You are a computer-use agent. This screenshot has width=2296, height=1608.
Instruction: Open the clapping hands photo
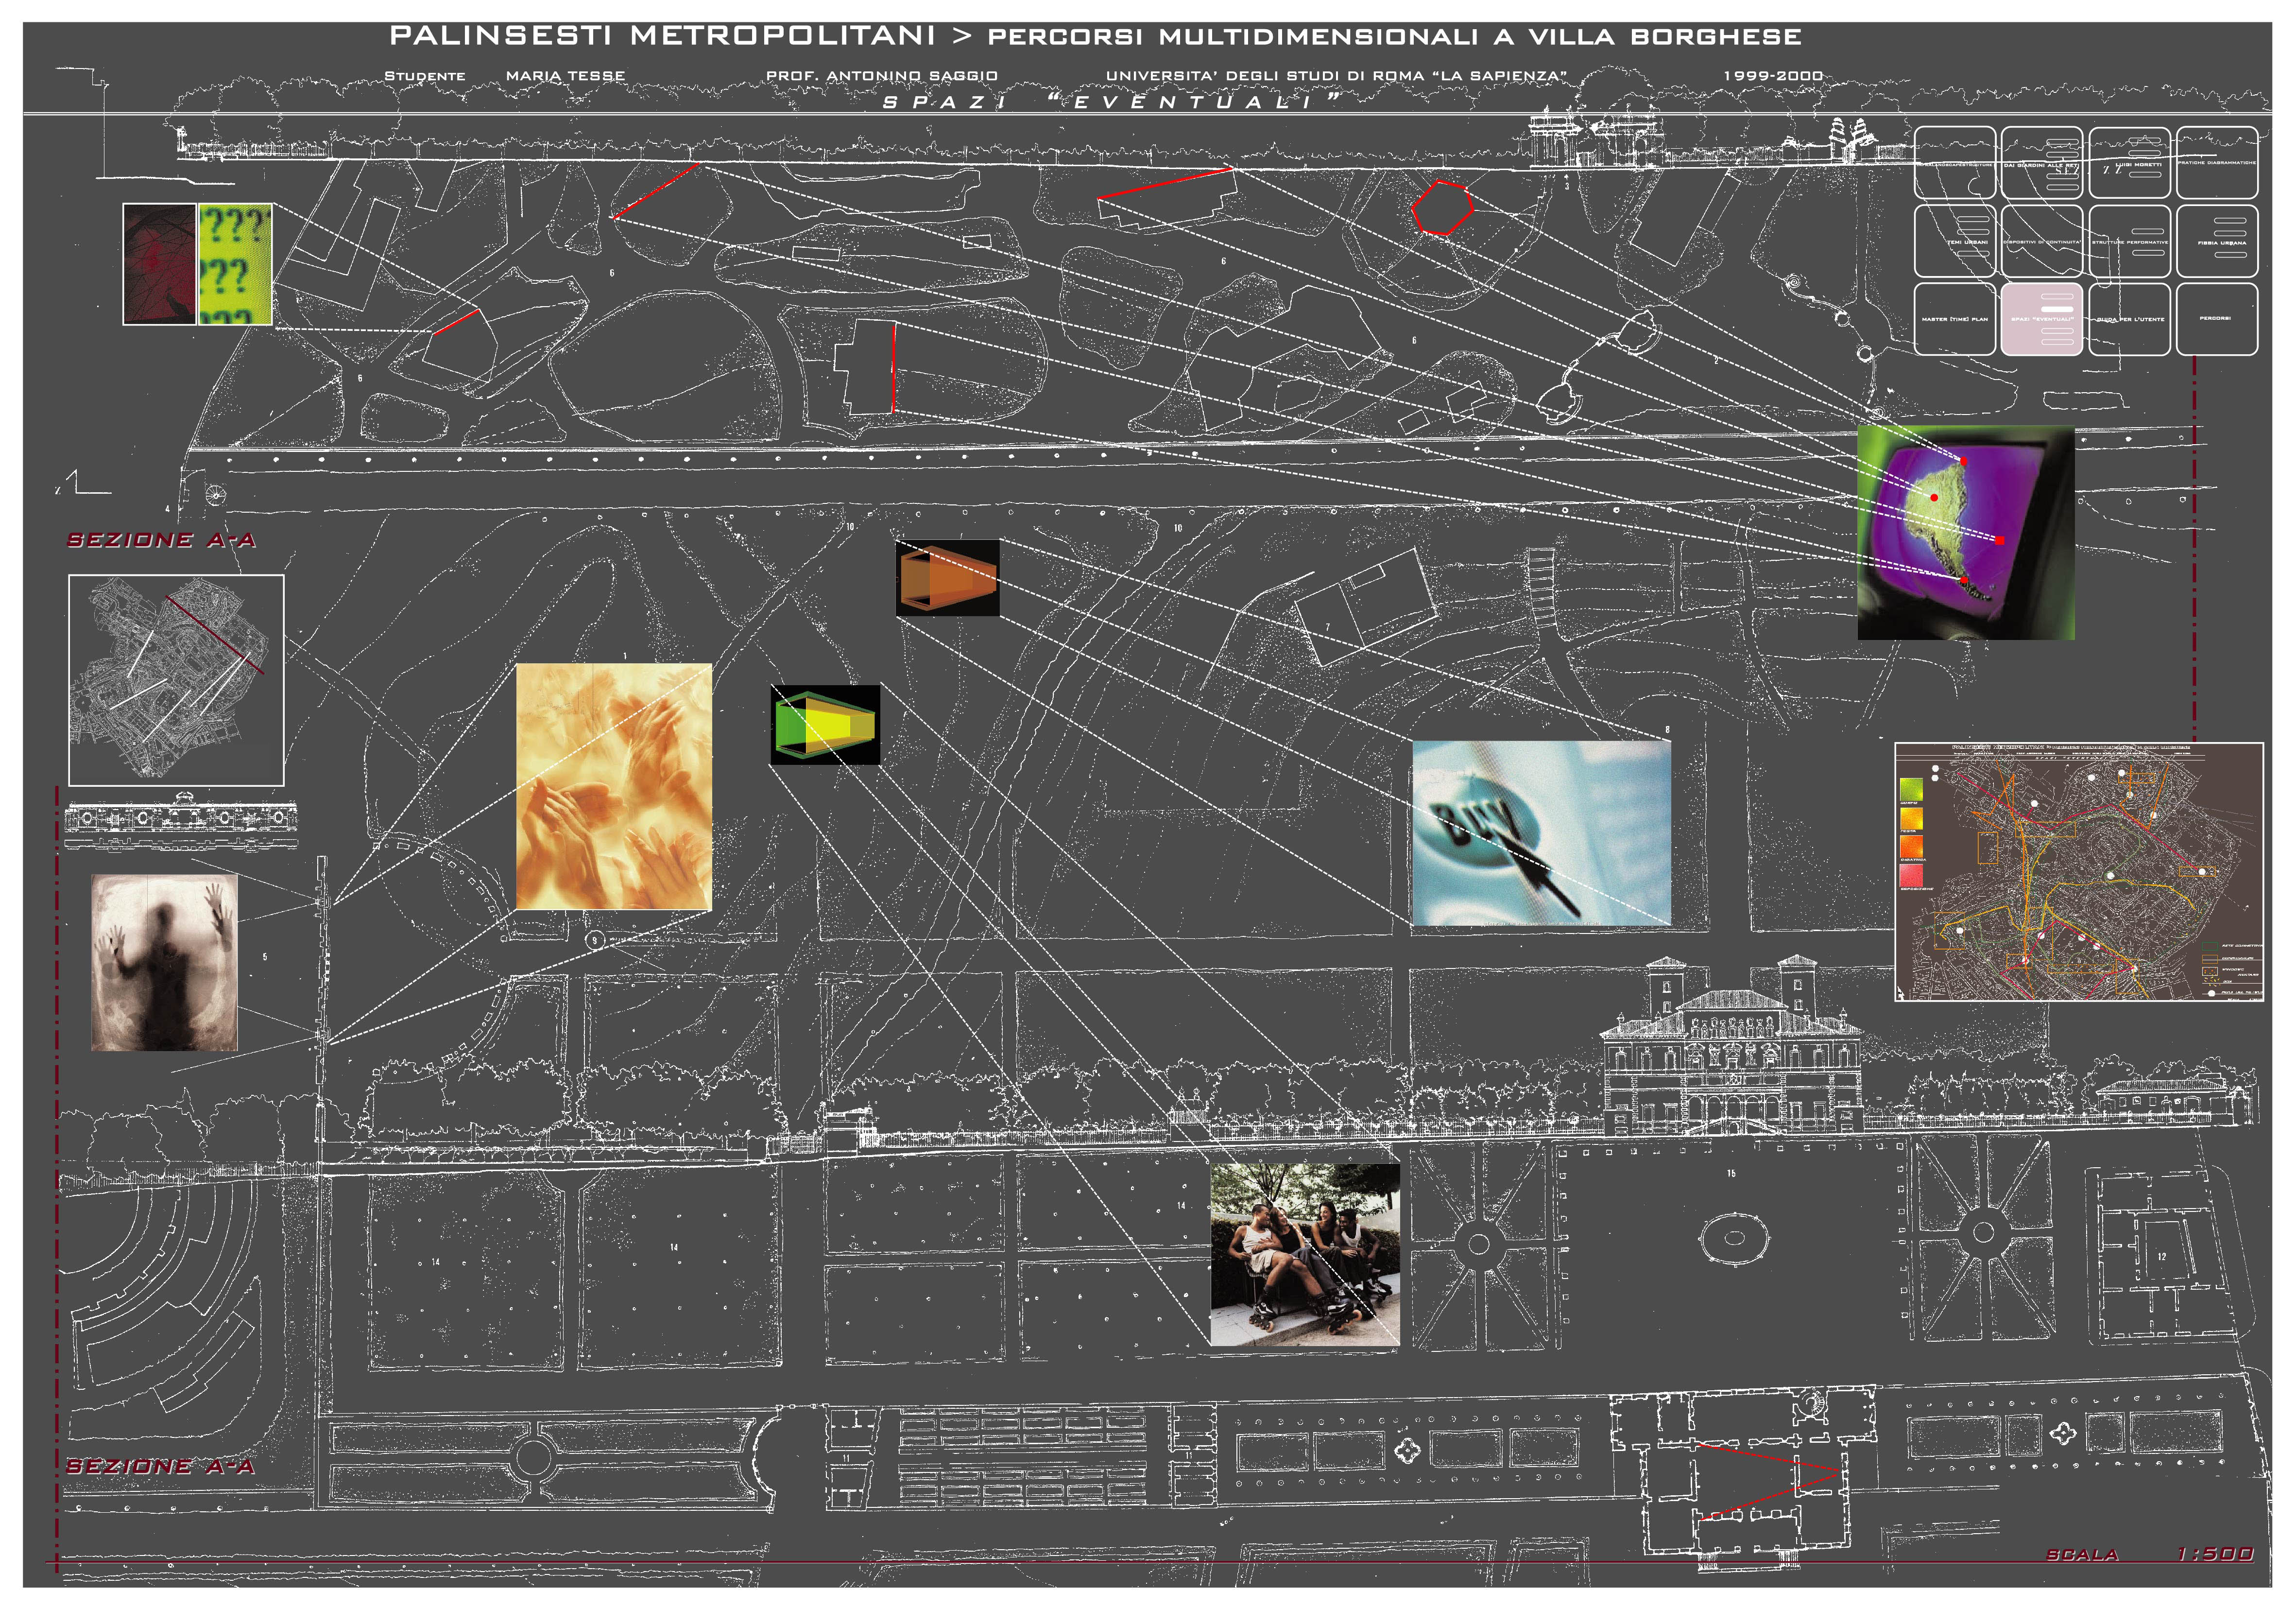click(x=613, y=786)
